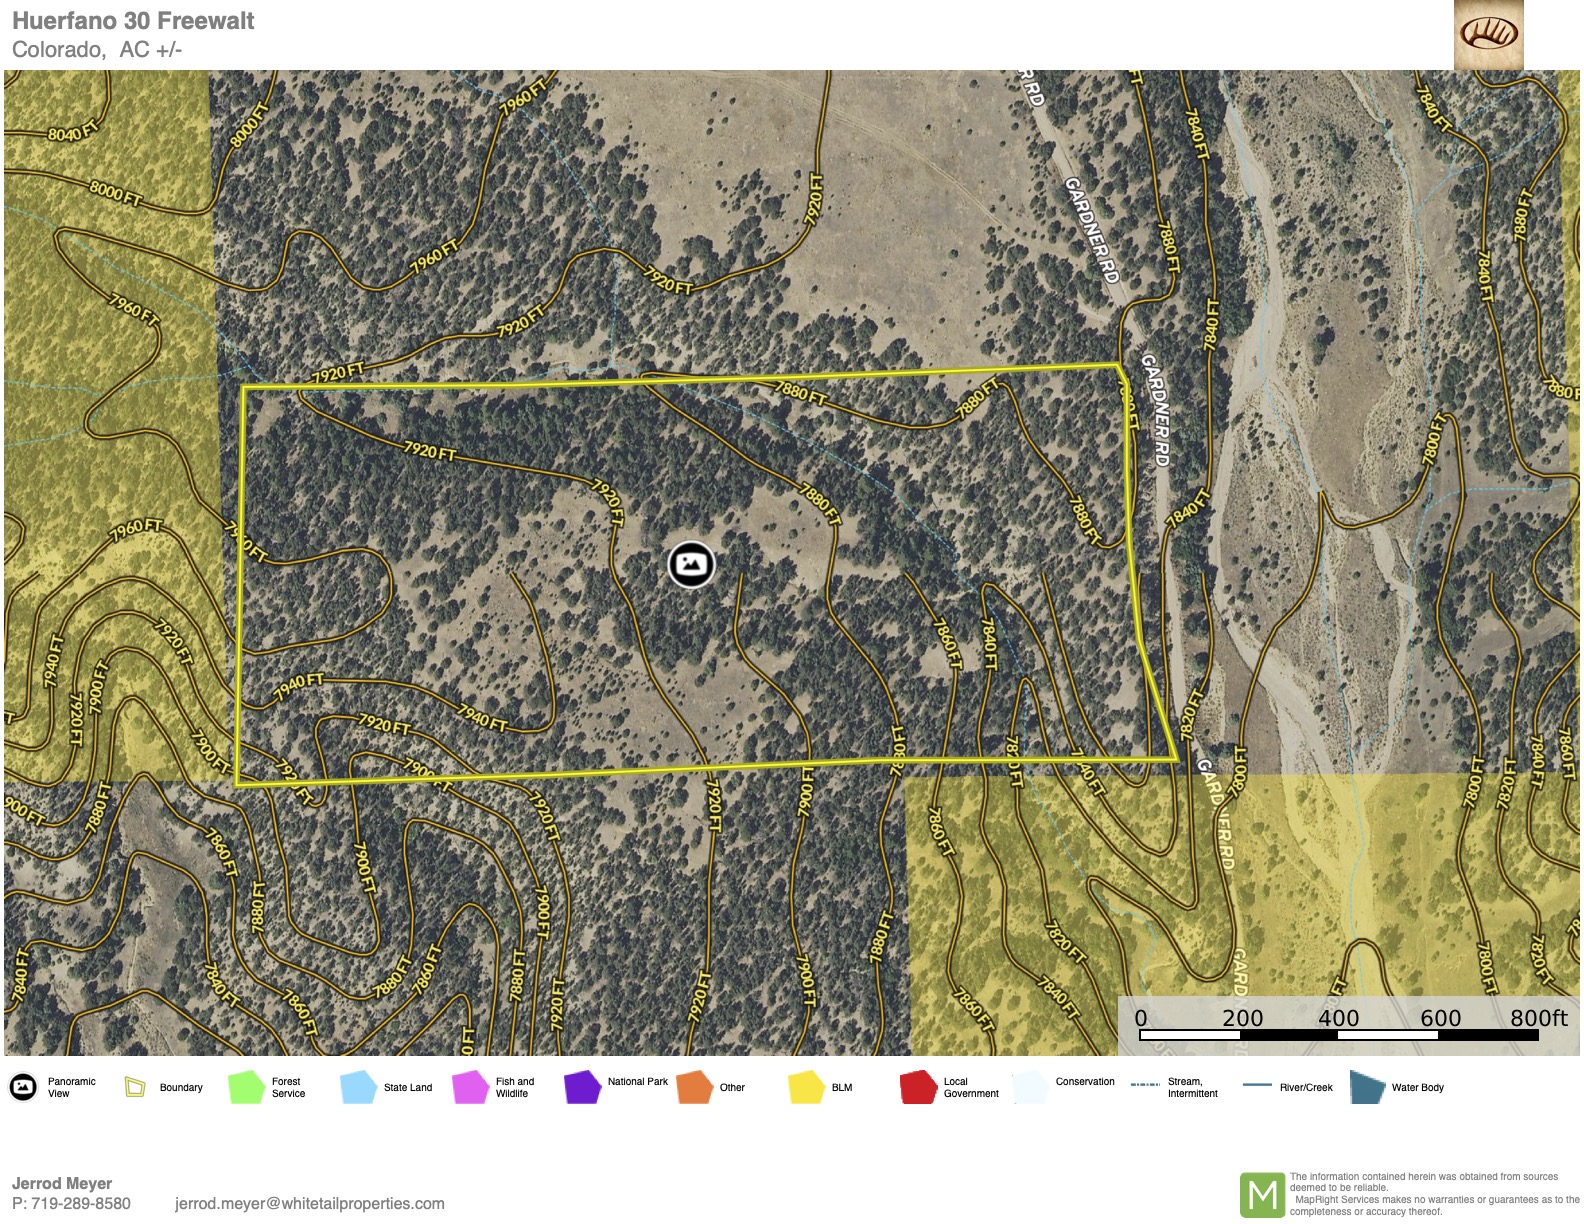Click the Whitetail Properties logo
Screen dimensions: 1584x1224
coord(1488,34)
